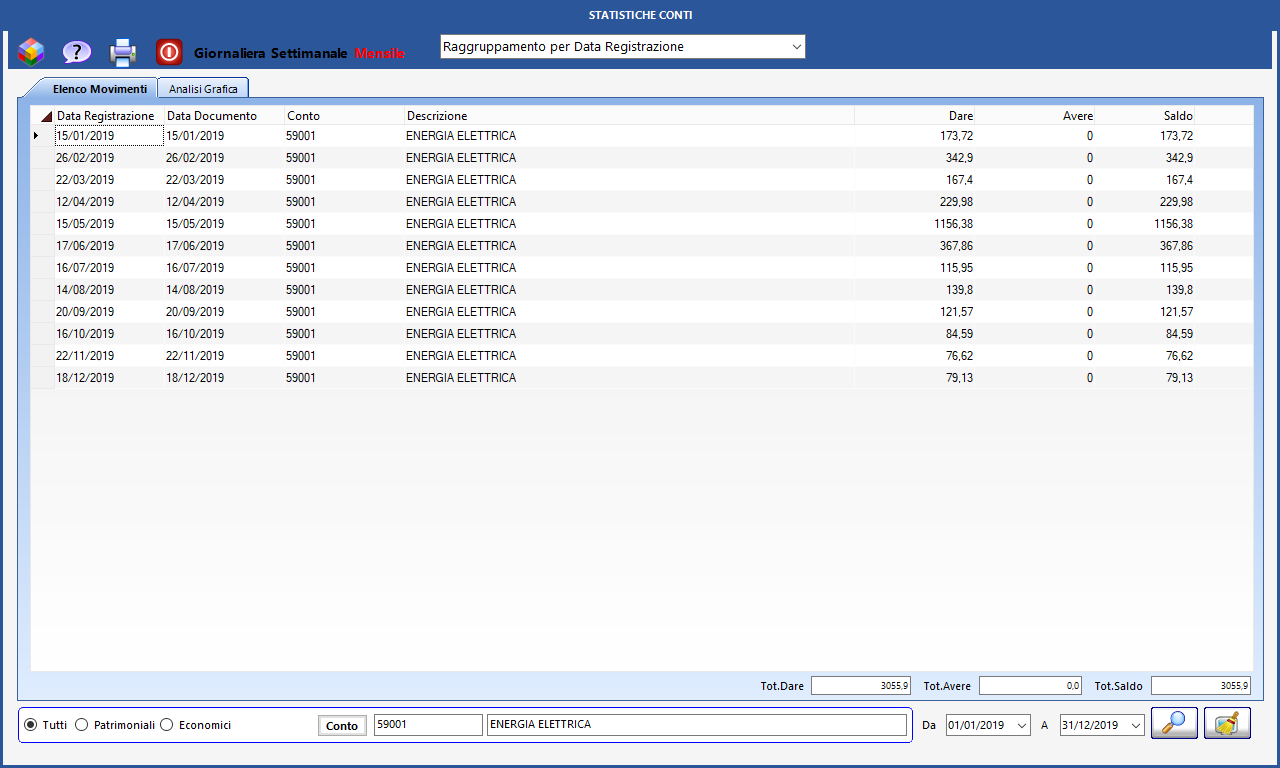
Task: Select Settimanale period view
Action: pyautogui.click(x=309, y=52)
